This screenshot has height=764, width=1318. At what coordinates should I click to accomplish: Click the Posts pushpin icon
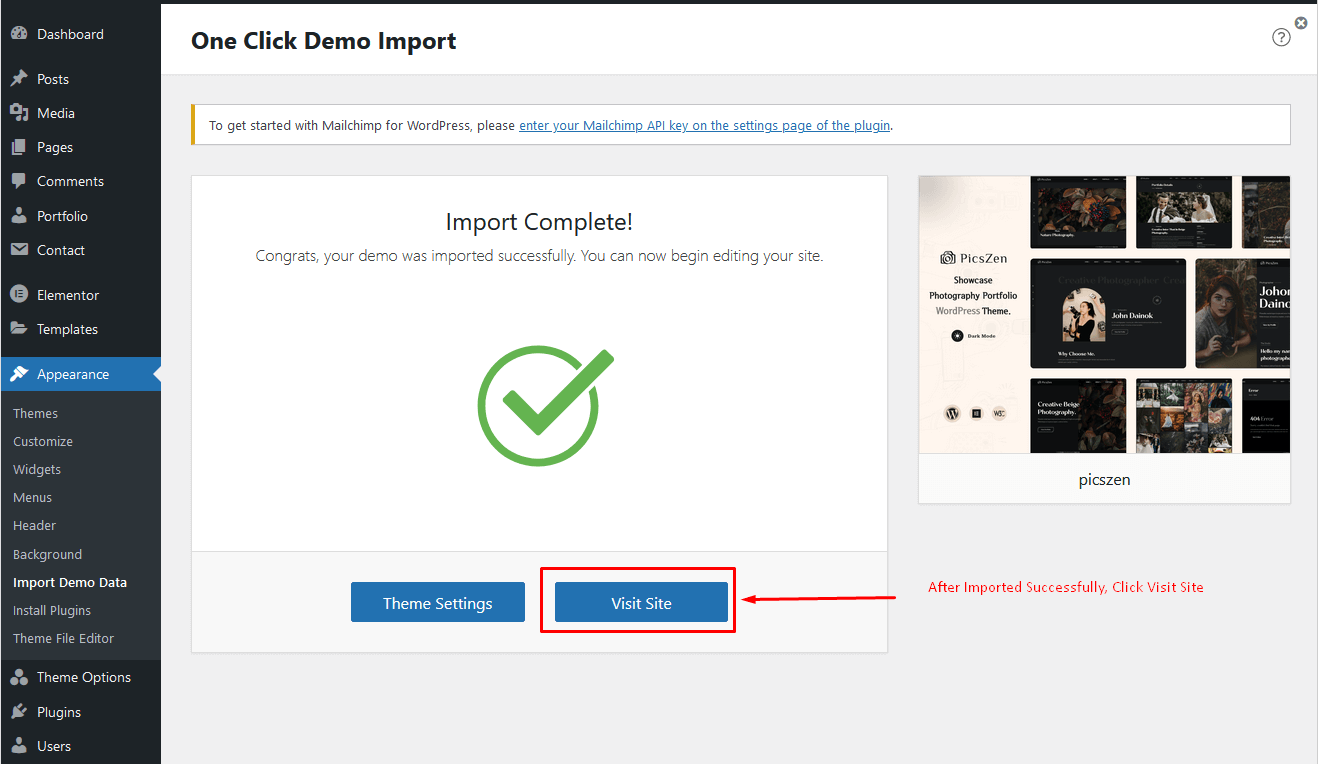pyautogui.click(x=19, y=79)
